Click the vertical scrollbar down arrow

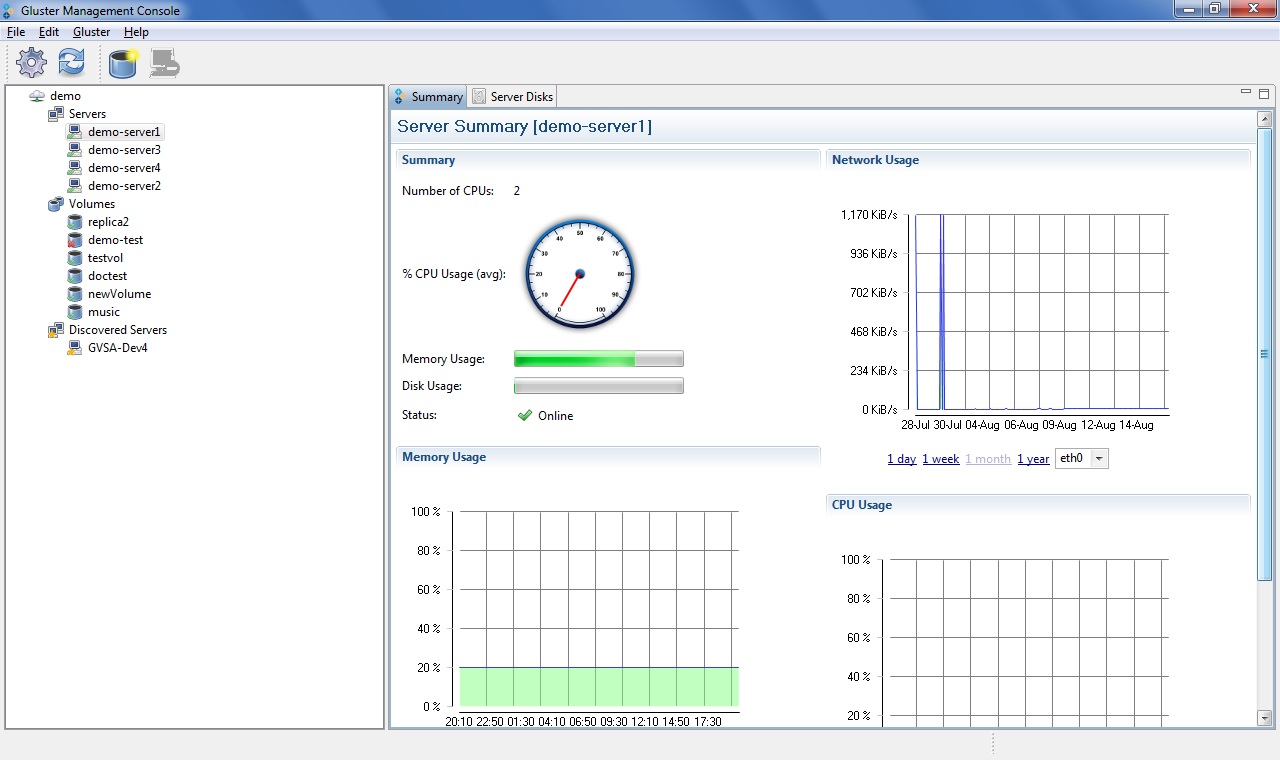click(1264, 718)
